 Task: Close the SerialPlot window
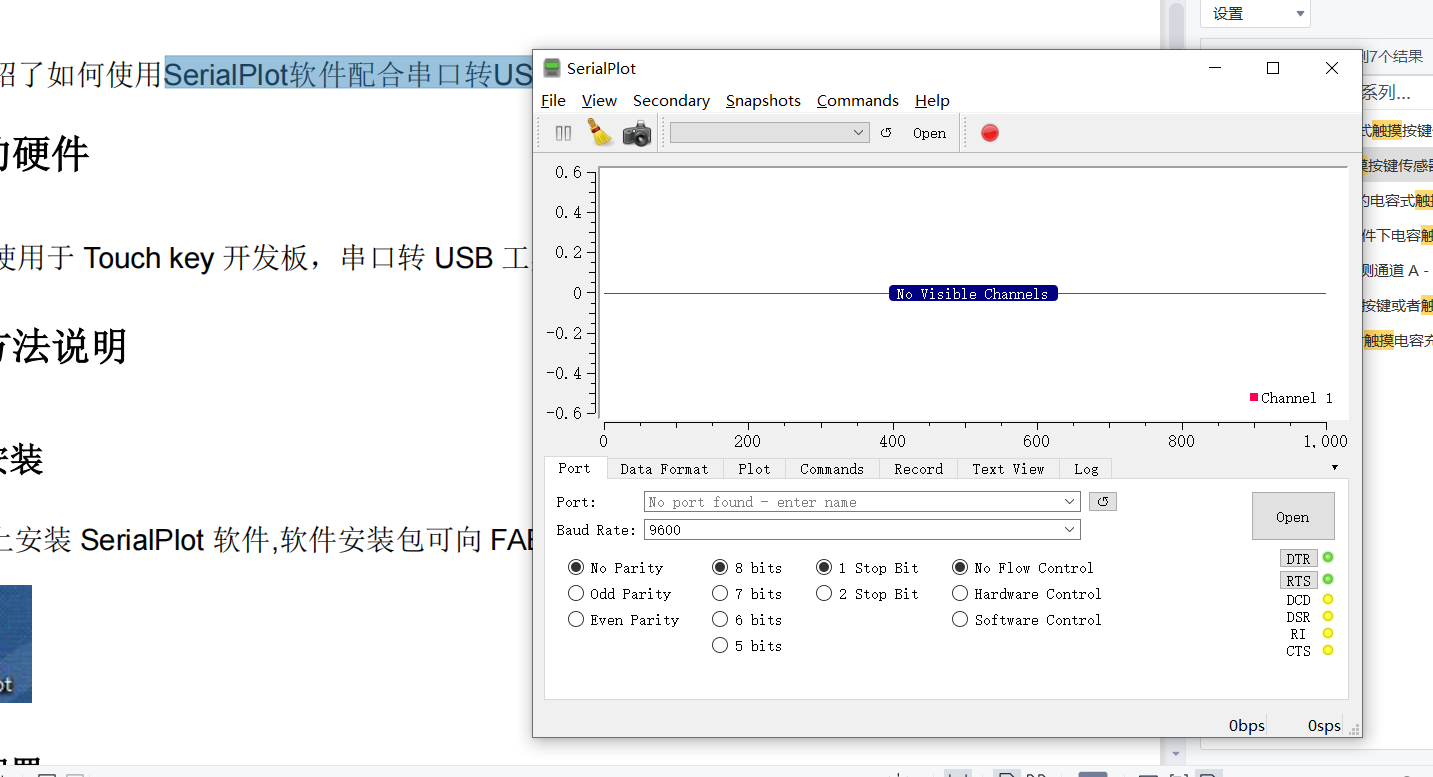pyautogui.click(x=1332, y=68)
